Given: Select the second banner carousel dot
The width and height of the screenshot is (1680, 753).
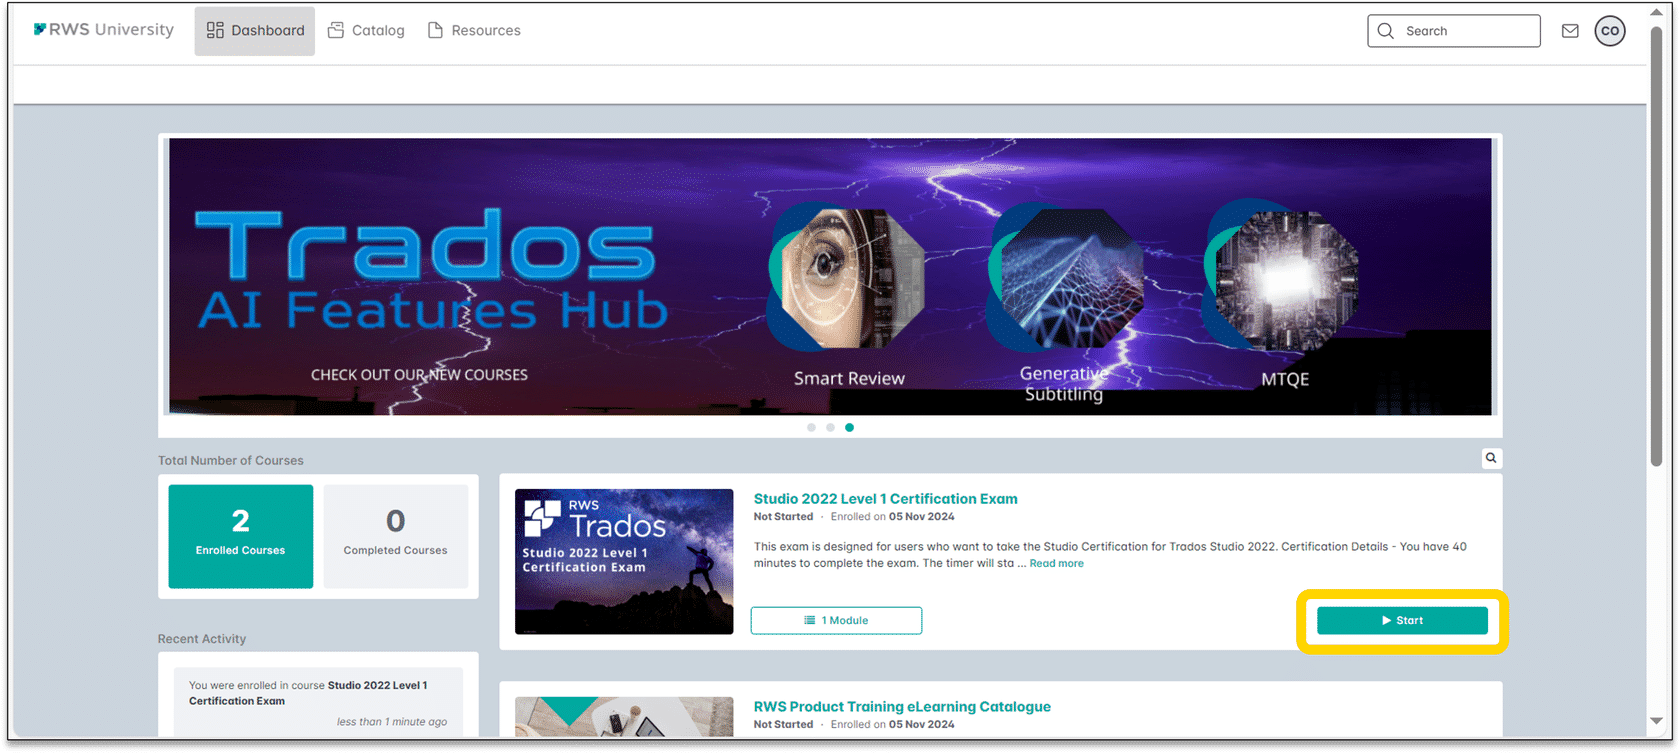Looking at the screenshot, I should (x=830, y=428).
